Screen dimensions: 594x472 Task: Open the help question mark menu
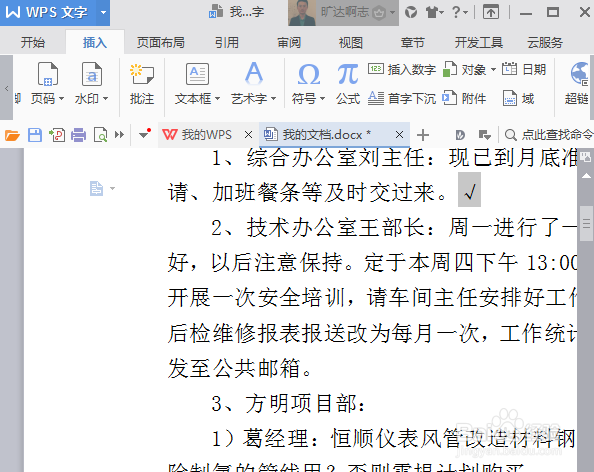point(460,13)
